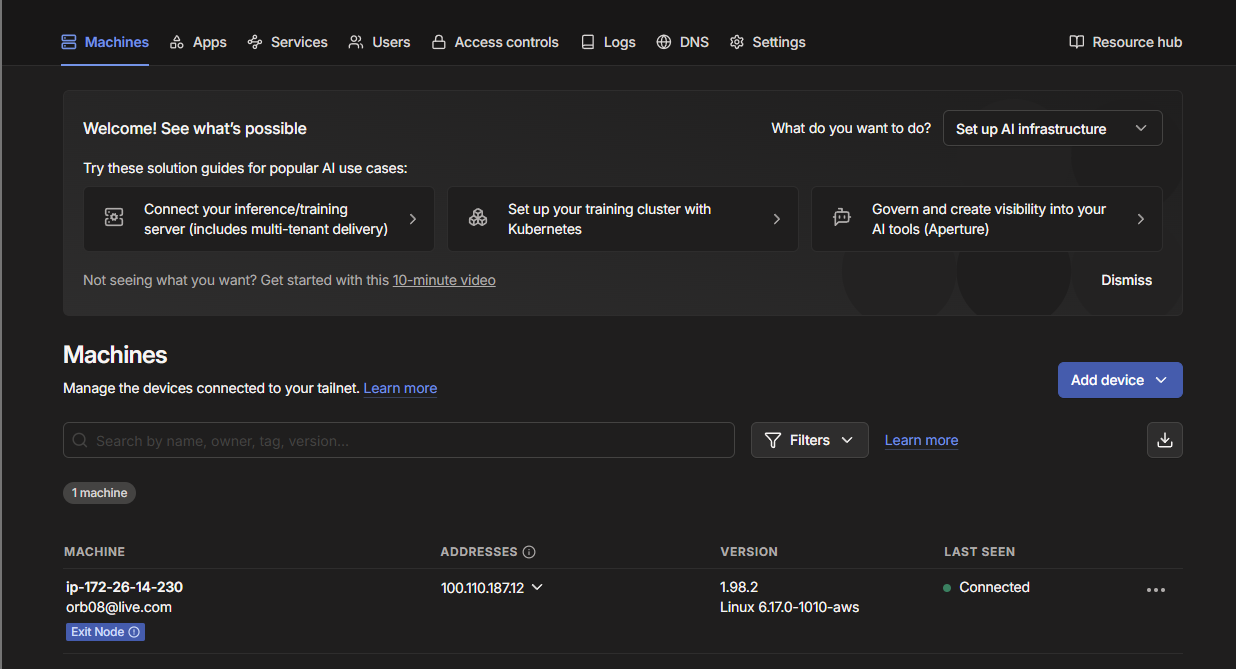Click the chevron on the Kubernetes card
This screenshot has height=669, width=1236.
click(x=777, y=219)
